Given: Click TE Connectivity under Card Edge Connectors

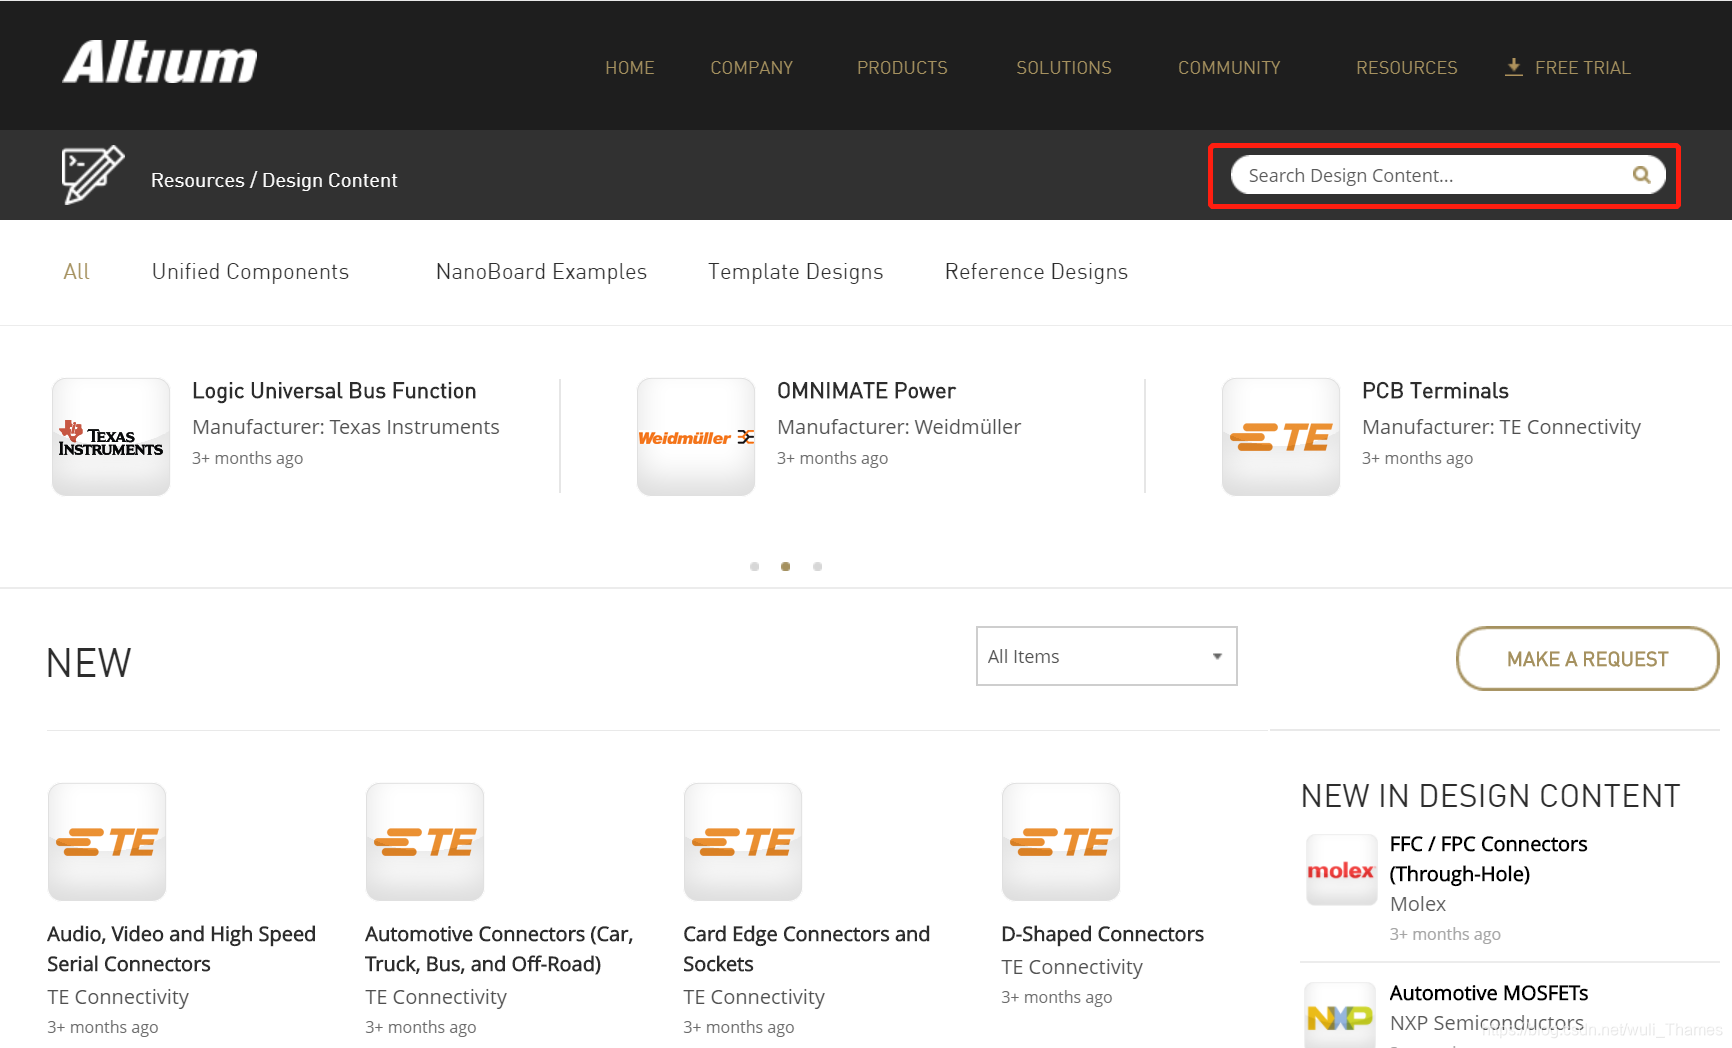Looking at the screenshot, I should click(x=754, y=997).
